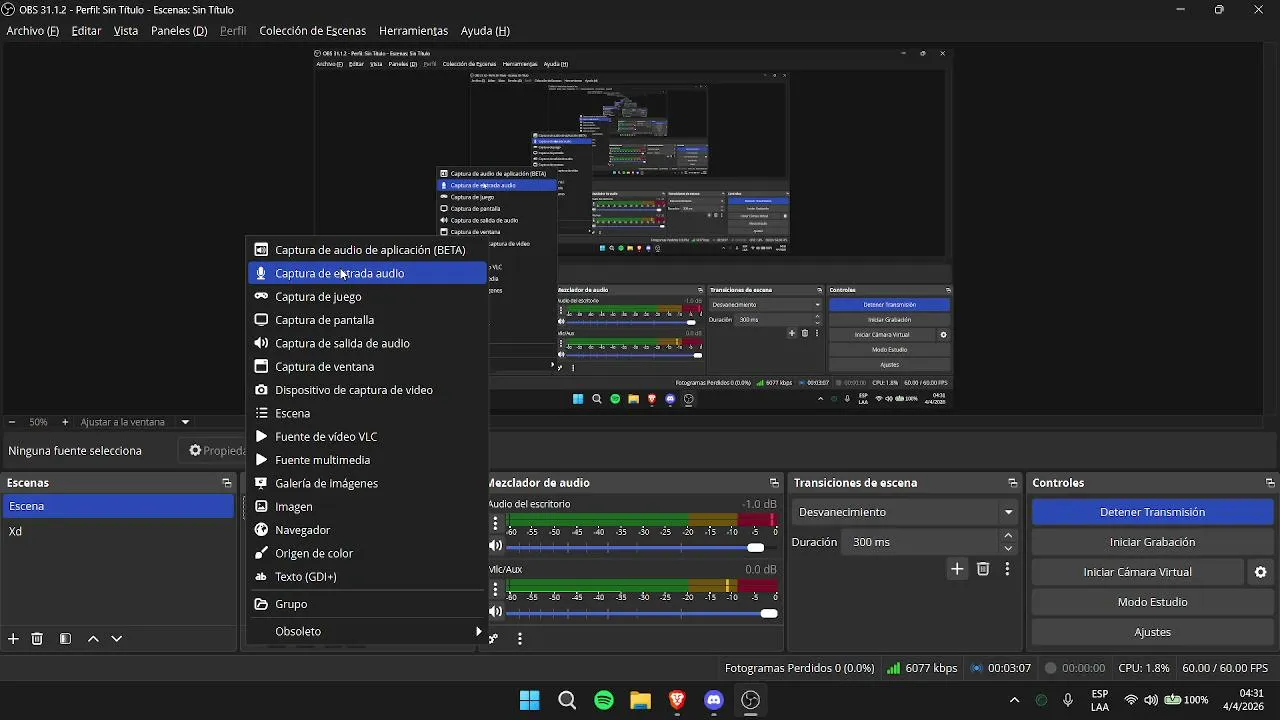Zoom in preview with plus icon
The height and width of the screenshot is (720, 1280).
65,422
